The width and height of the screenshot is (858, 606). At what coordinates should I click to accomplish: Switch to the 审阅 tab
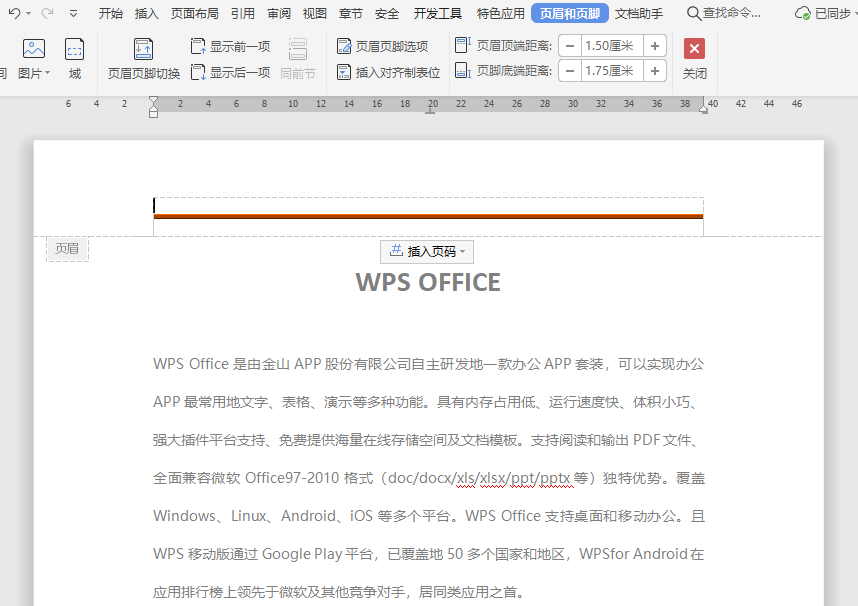pos(279,13)
